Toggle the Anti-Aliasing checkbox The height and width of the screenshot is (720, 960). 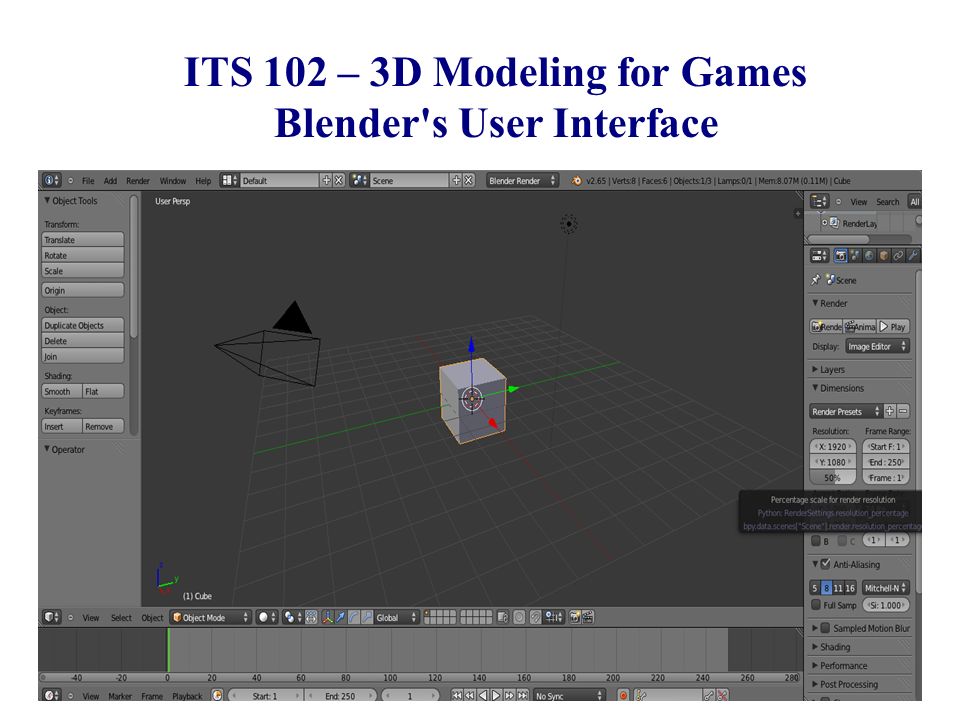pyautogui.click(x=825, y=564)
